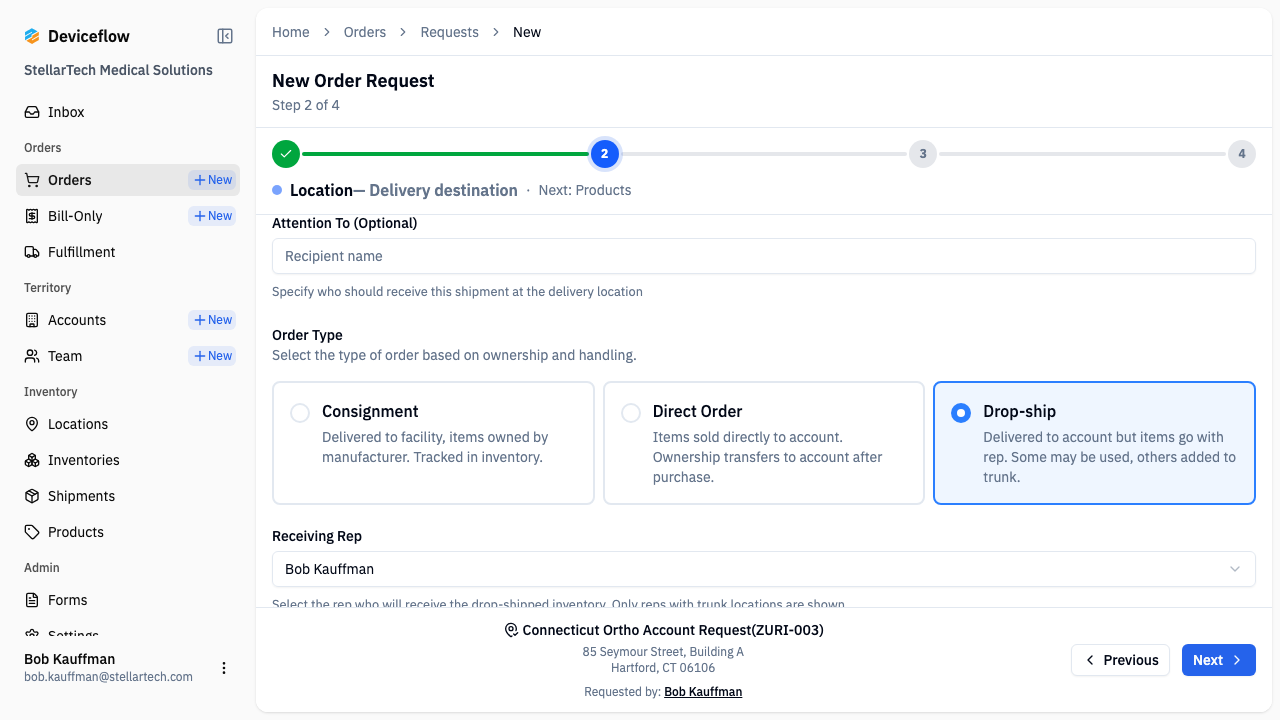This screenshot has height=720, width=1280.
Task: Click the Bill-Only receipt icon
Action: pos(32,216)
